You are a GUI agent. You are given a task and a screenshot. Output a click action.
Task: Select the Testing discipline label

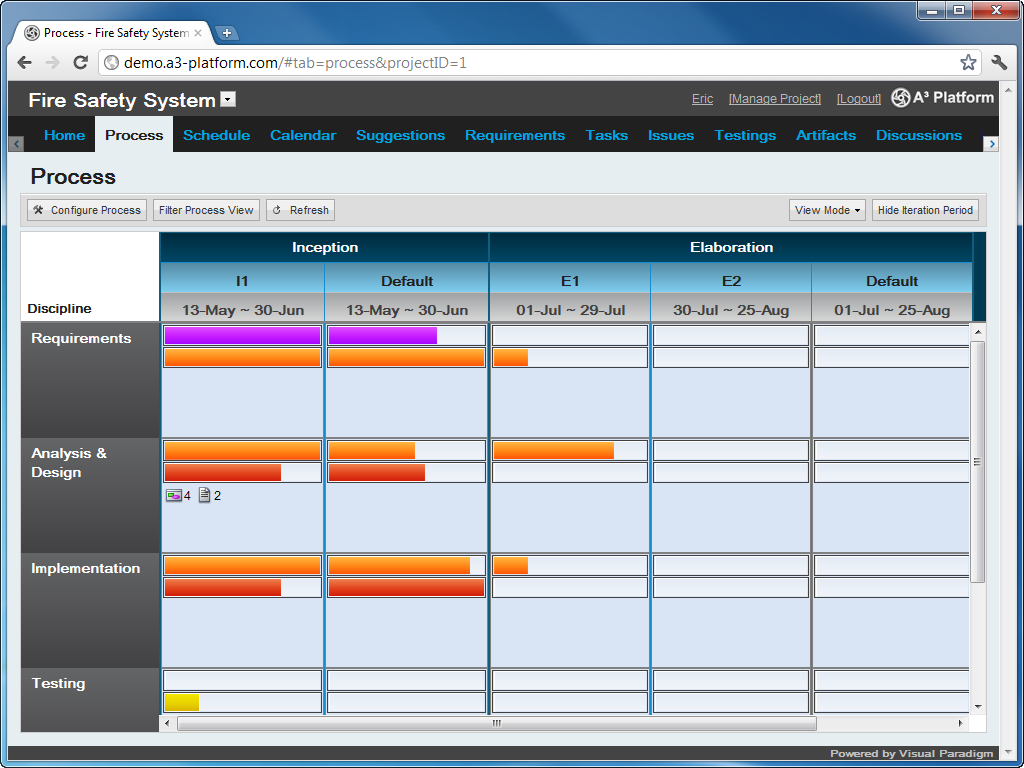click(x=58, y=683)
